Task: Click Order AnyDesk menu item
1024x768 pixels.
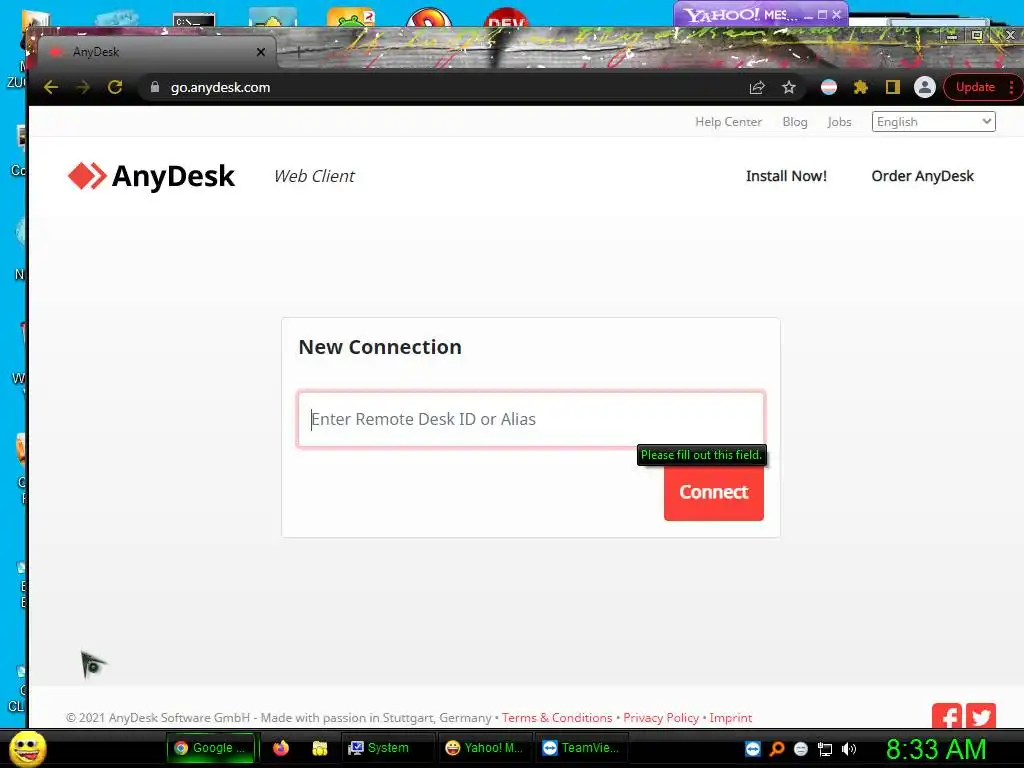Action: click(x=922, y=176)
